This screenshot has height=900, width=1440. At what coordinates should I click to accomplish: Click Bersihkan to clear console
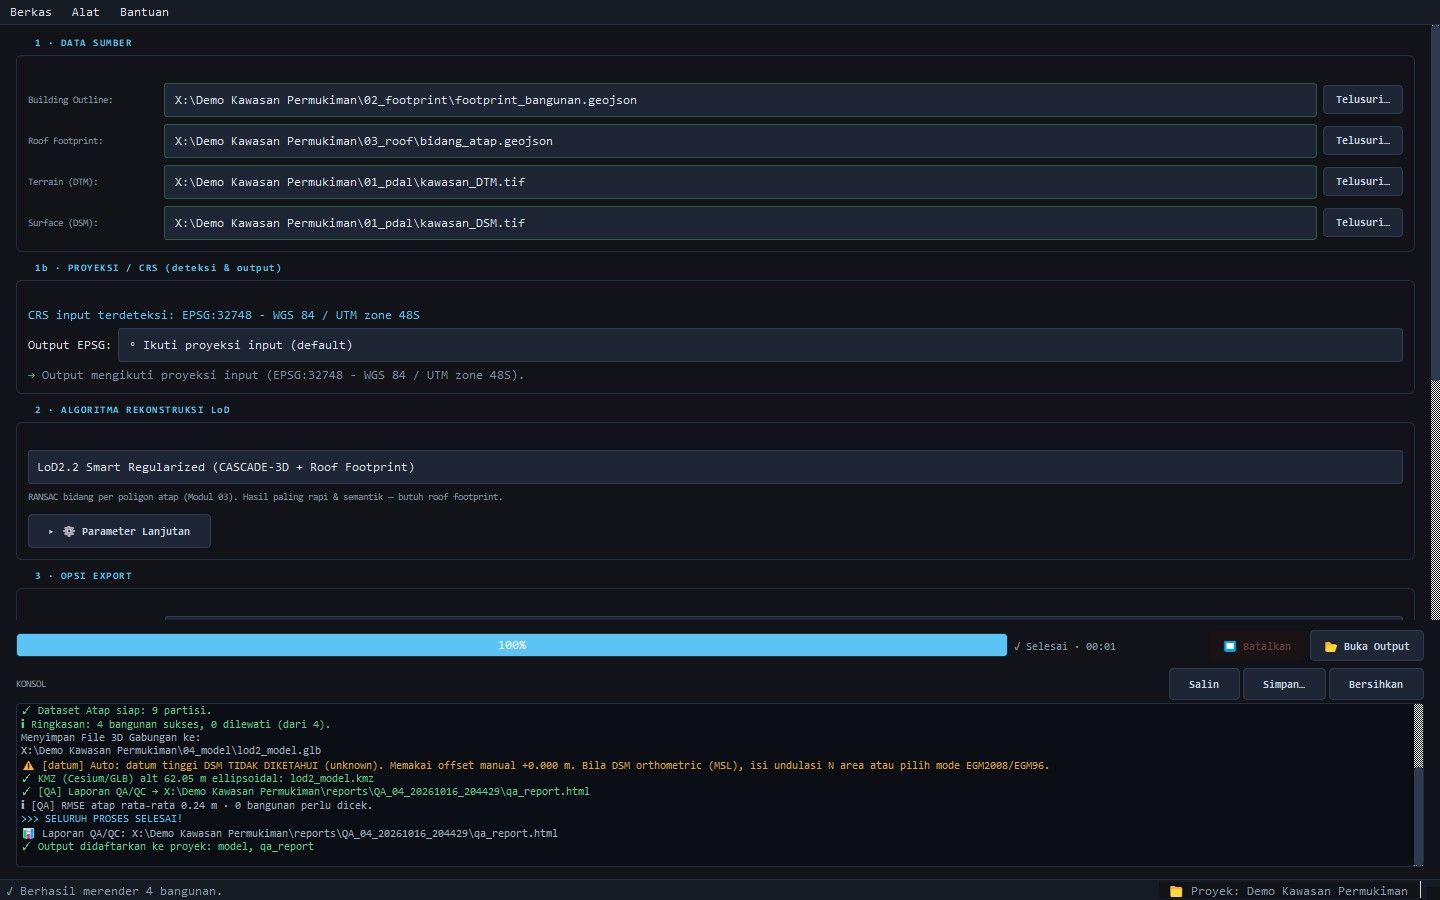click(1376, 684)
